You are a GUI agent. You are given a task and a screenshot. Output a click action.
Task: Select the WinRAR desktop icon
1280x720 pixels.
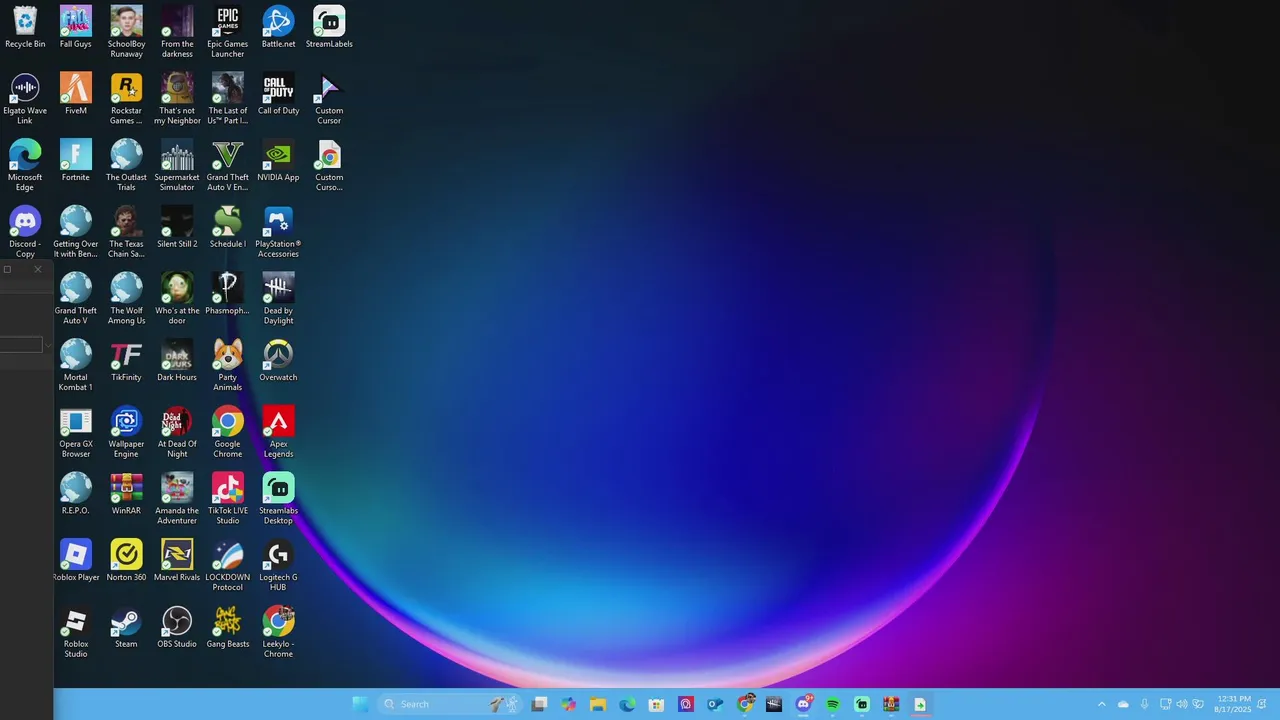pos(126,493)
